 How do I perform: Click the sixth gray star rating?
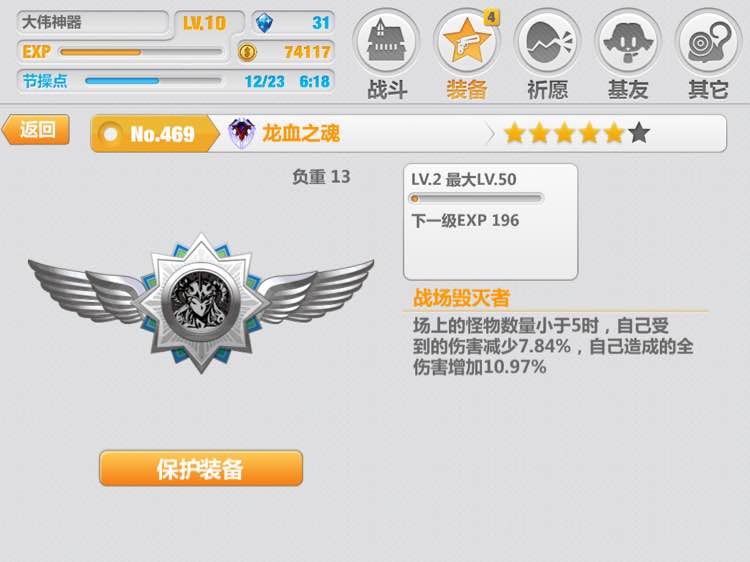639,133
